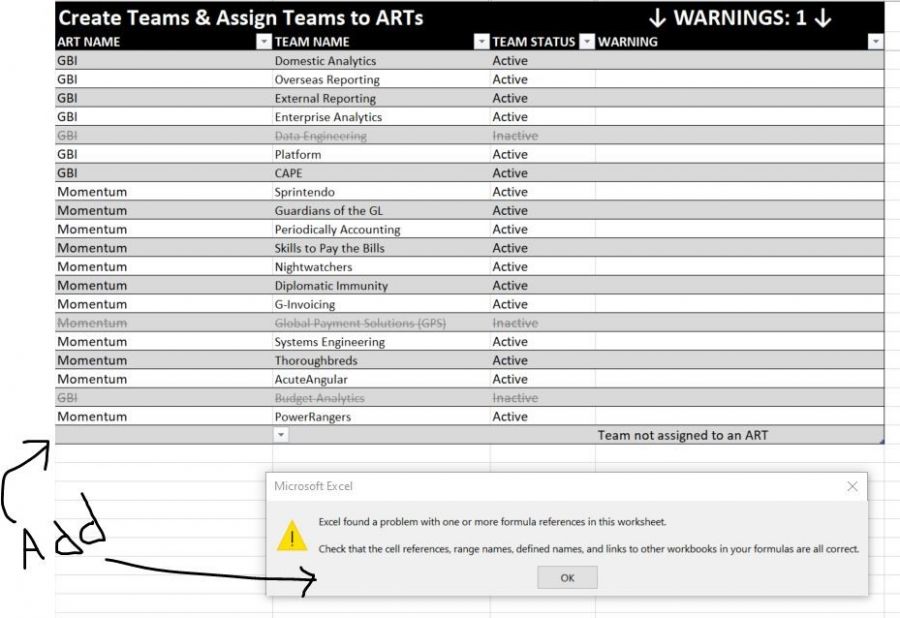Viewport: 900px width, 618px height.
Task: Select GBI ART cell in CAPE row
Action: (x=164, y=173)
